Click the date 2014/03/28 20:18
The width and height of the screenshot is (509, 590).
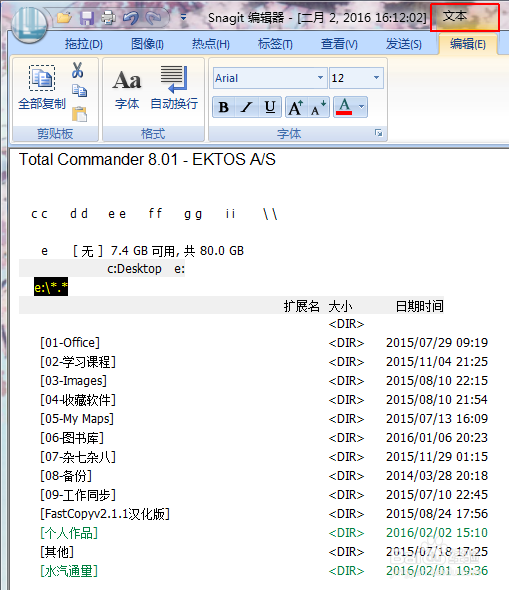437,476
